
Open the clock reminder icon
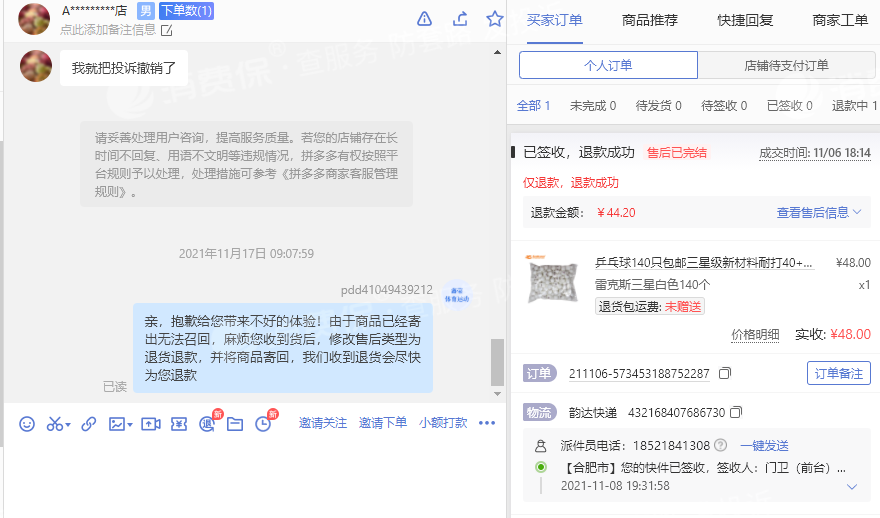tap(263, 424)
